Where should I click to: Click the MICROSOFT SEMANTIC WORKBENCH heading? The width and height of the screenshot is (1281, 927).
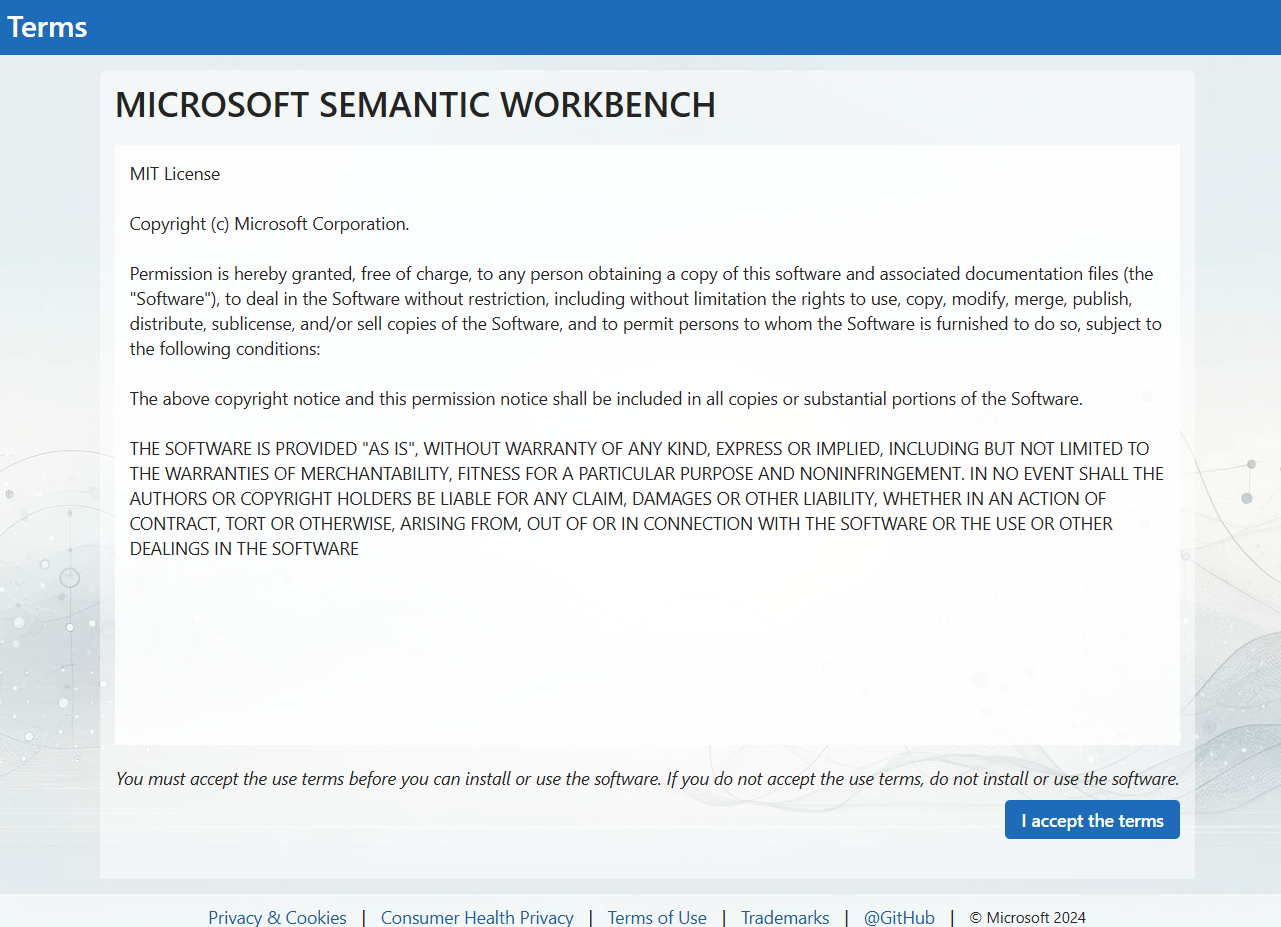(x=416, y=105)
